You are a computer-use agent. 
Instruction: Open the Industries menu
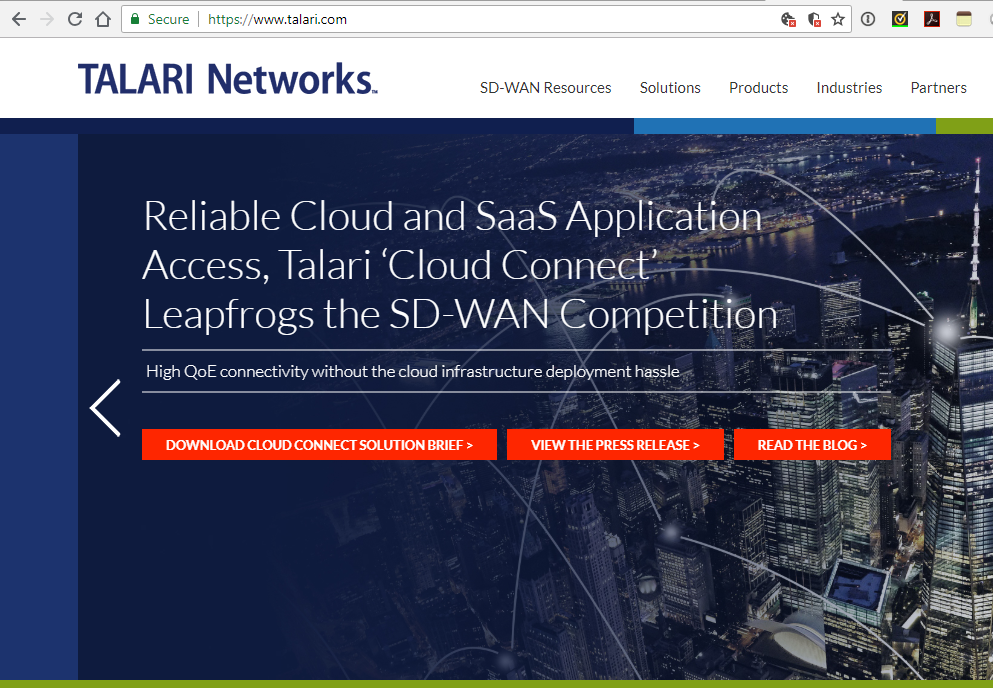[849, 87]
